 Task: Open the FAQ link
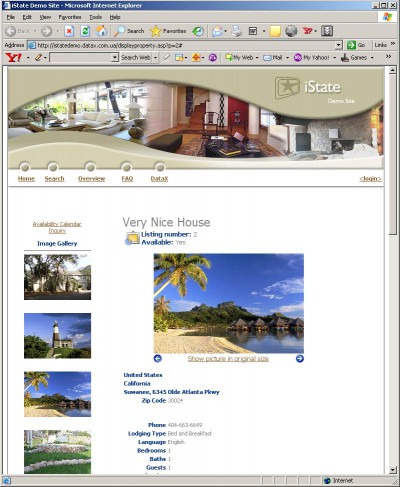tap(127, 179)
